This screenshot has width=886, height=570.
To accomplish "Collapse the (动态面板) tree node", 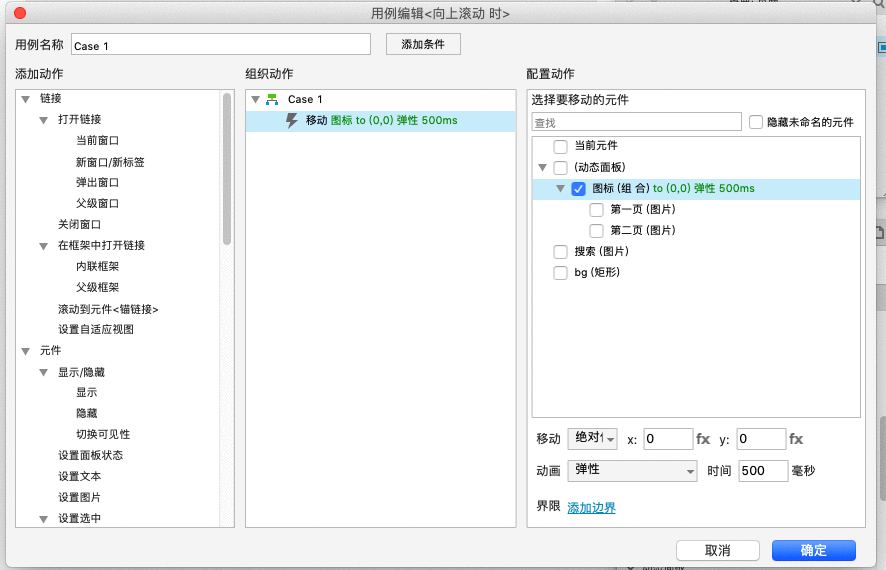I will click(542, 167).
